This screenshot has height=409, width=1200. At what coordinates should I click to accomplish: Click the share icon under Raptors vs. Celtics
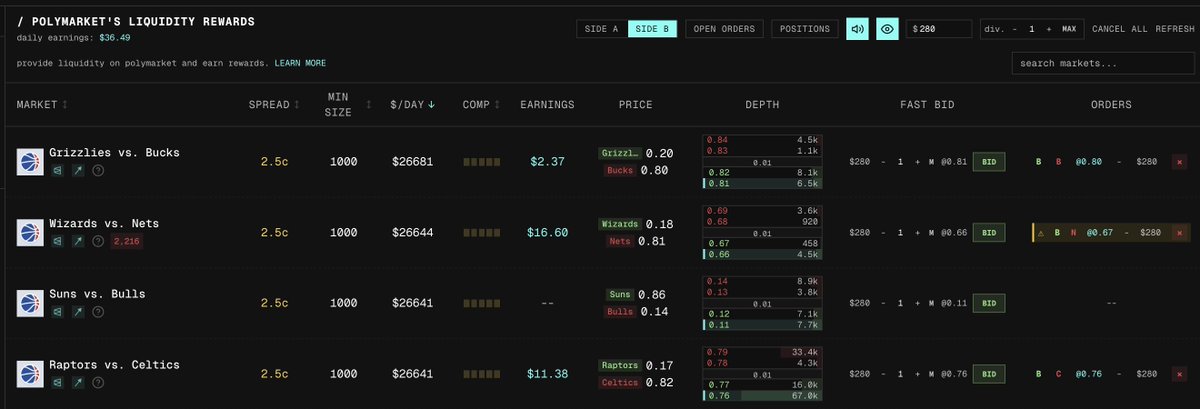point(56,383)
